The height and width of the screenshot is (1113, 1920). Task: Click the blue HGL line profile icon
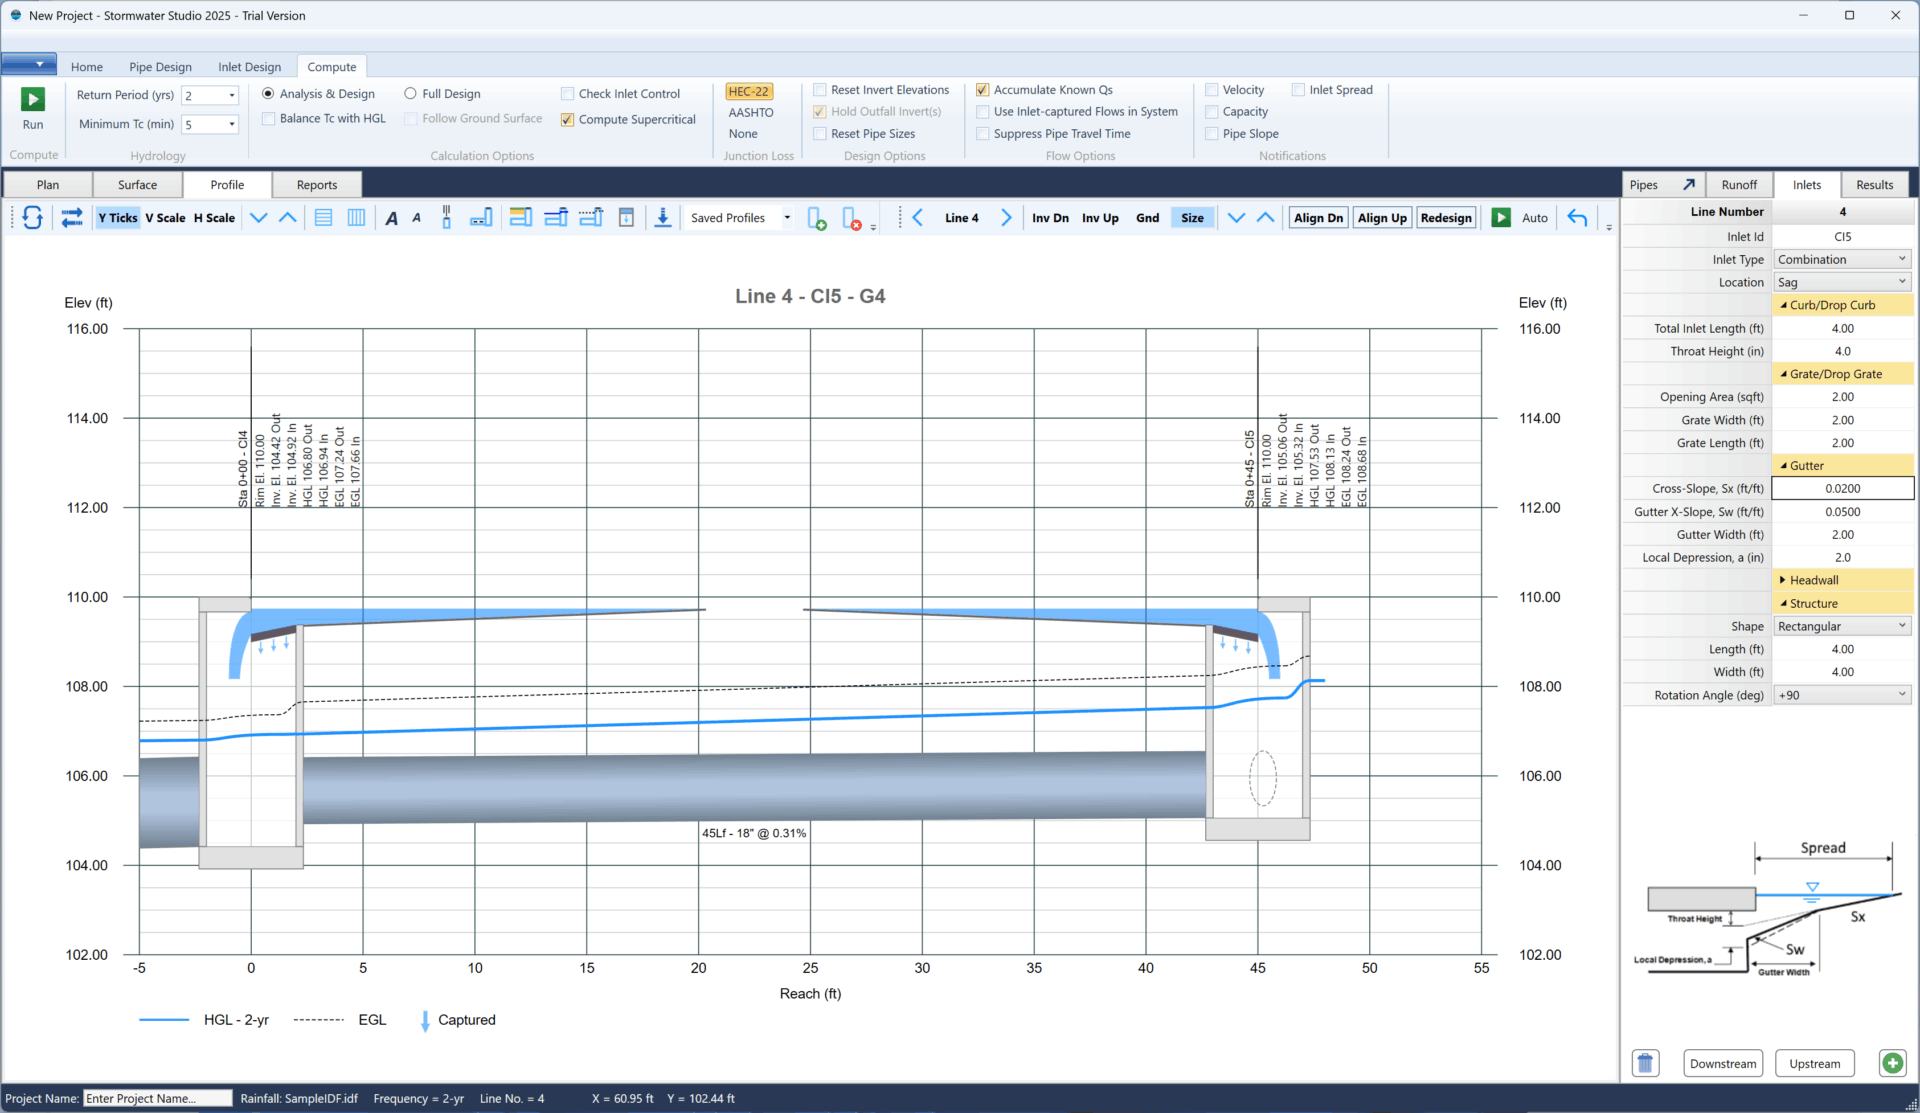tap(556, 218)
